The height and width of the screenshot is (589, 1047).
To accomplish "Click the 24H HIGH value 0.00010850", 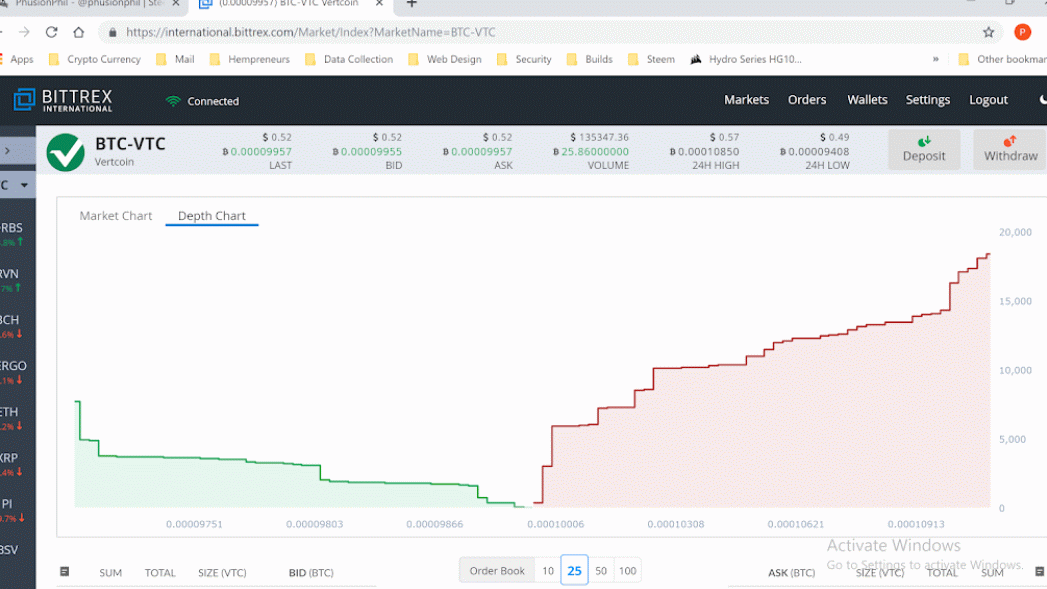I will click(704, 152).
